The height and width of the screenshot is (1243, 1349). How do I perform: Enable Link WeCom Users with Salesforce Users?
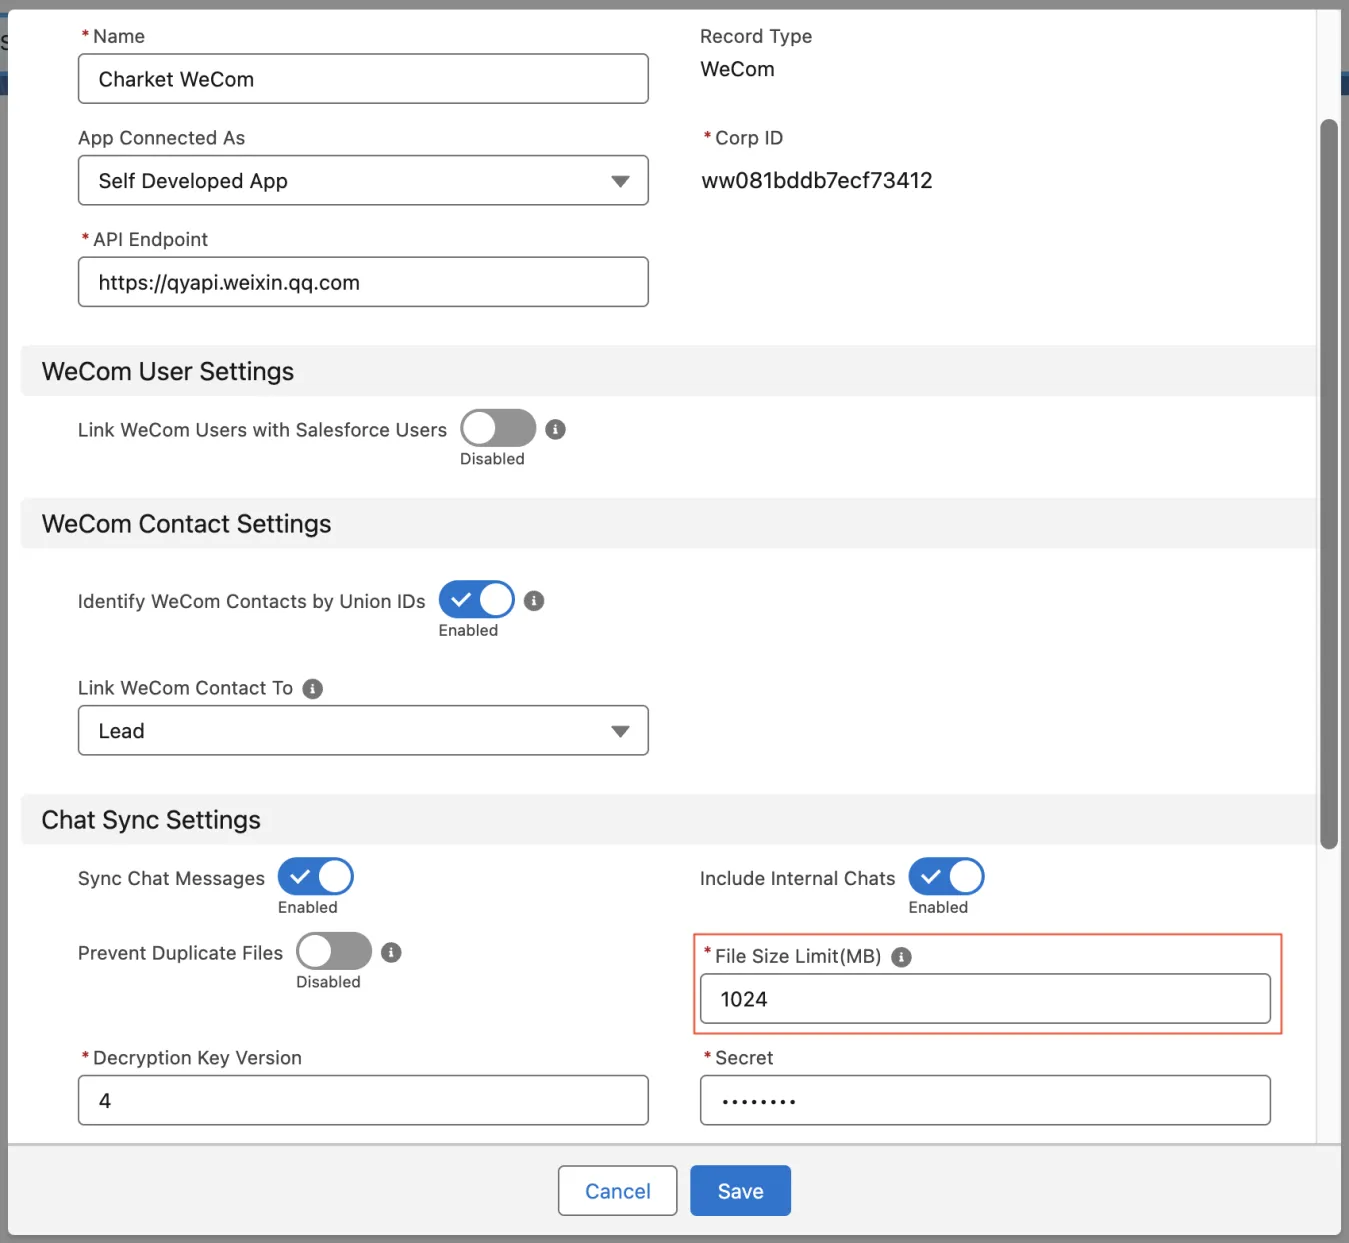click(498, 429)
